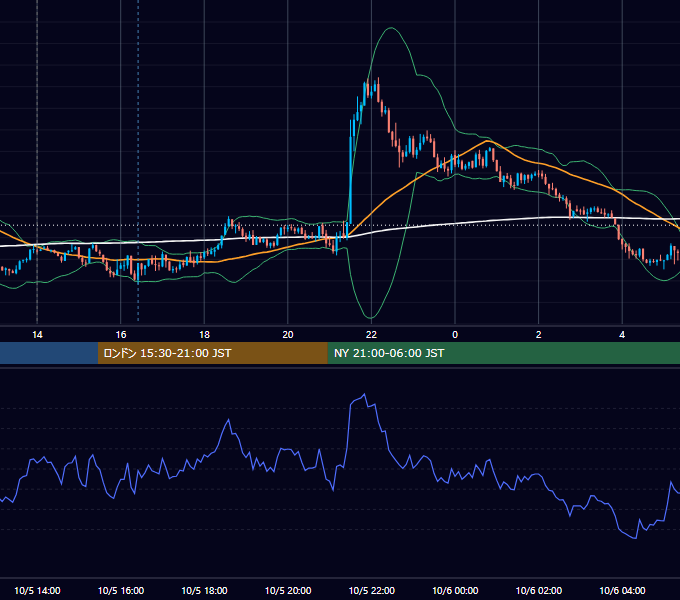Click the 14 hour label on price chart axis

click(x=37, y=335)
